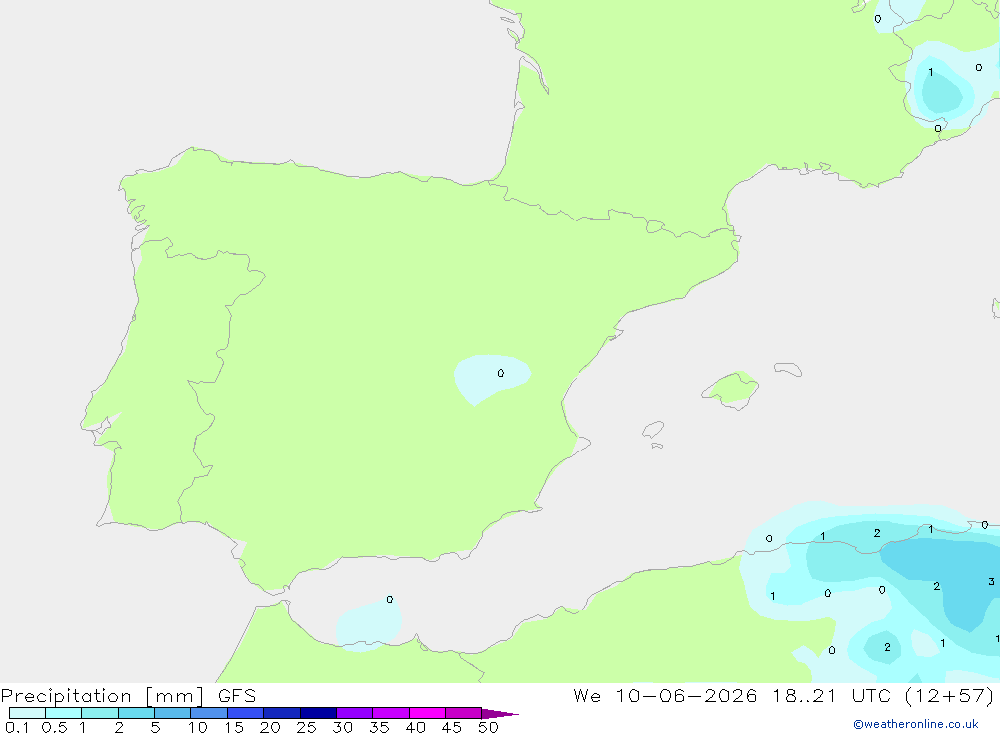Click the '0.1' legend scale label
1000x733 pixels.
(17, 727)
